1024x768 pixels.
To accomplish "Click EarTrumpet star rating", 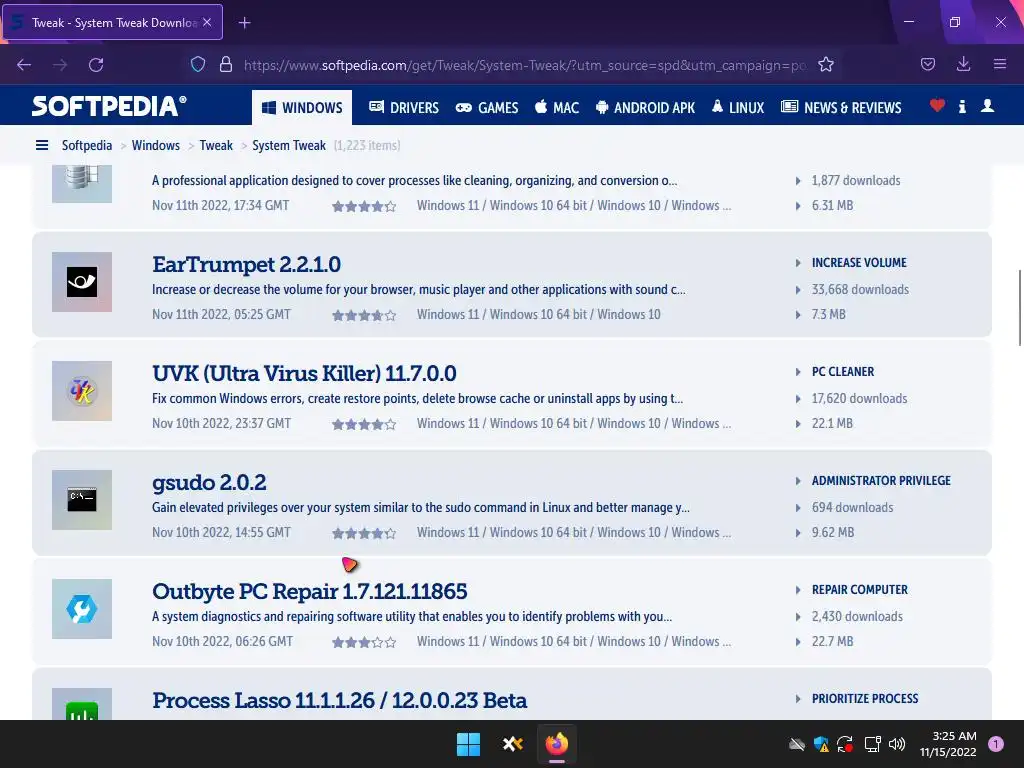I will (x=364, y=315).
